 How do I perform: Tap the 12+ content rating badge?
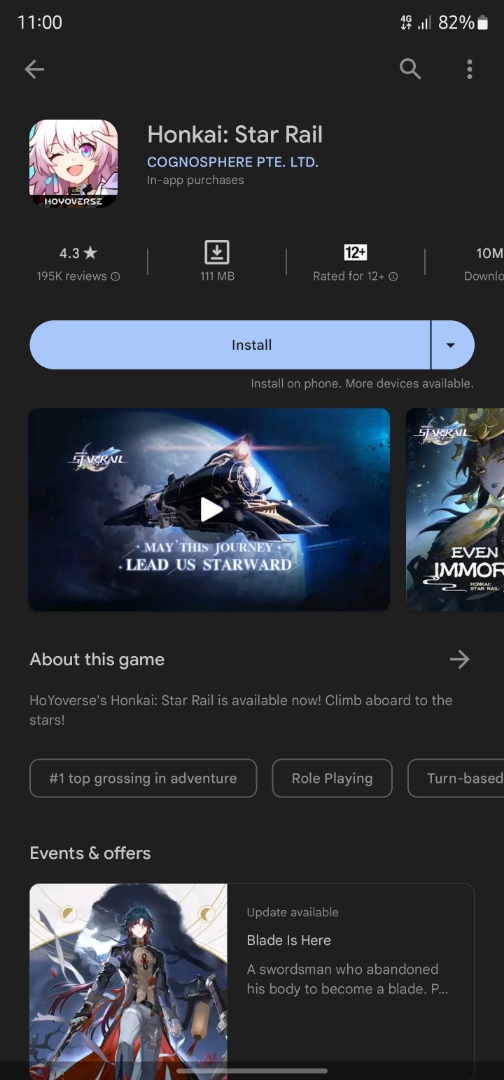pos(355,253)
